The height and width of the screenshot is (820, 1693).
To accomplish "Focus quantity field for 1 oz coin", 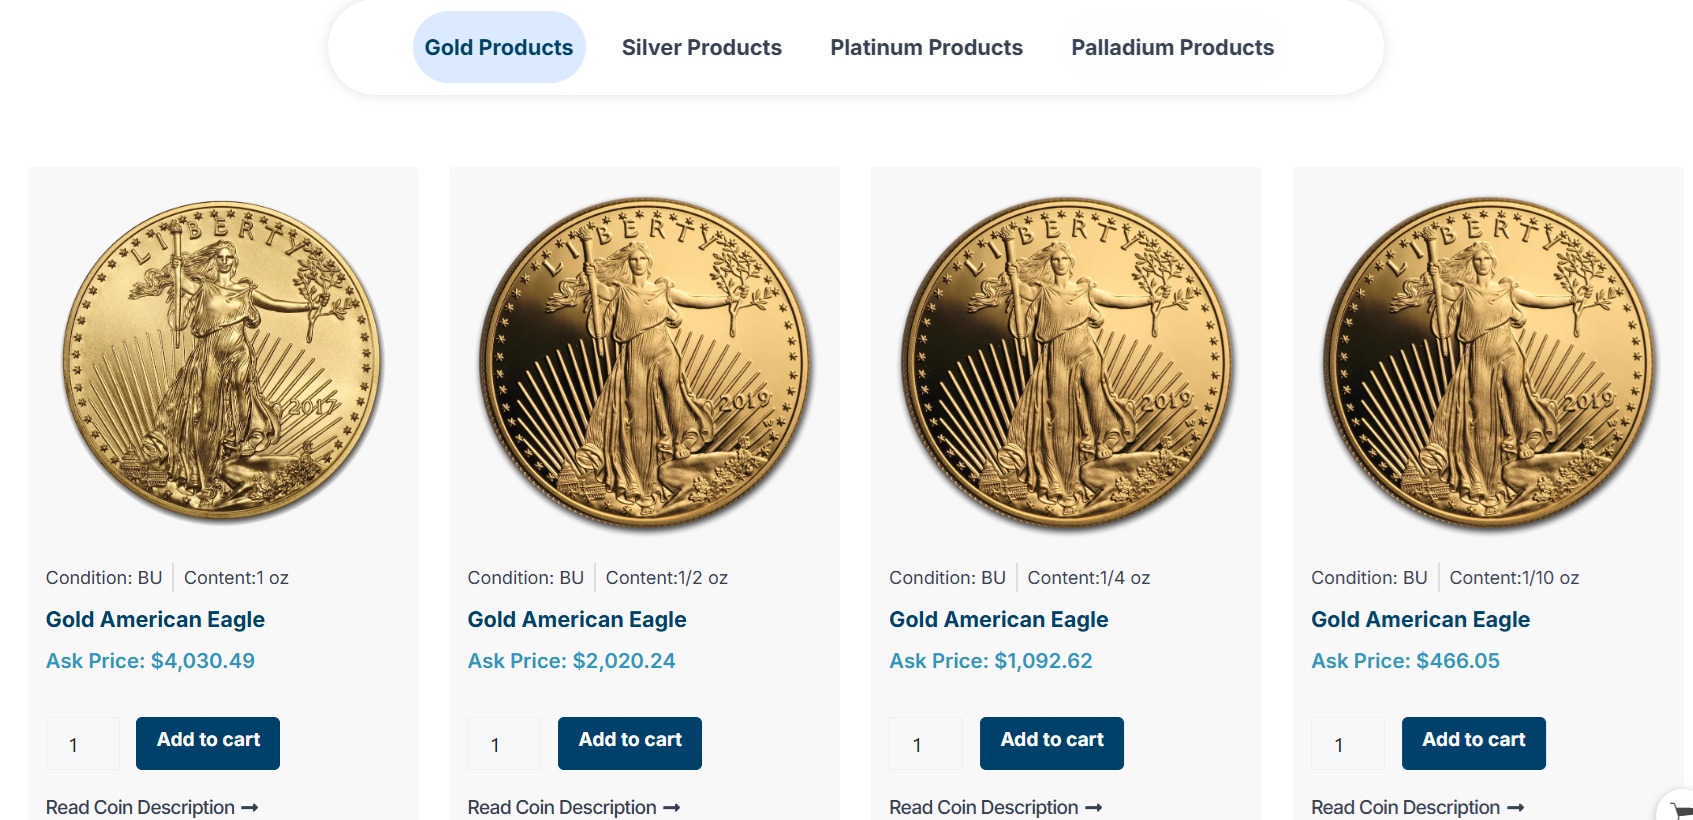I will tap(82, 744).
